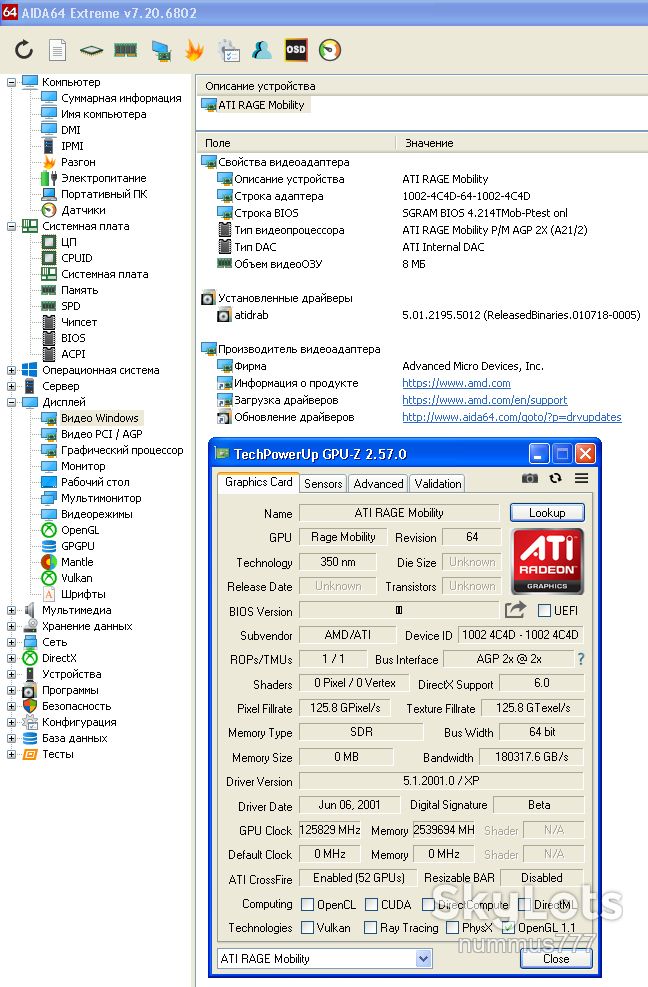The image size is (648, 987).
Task: Click the user contact toolbar icon
Action: tap(262, 50)
